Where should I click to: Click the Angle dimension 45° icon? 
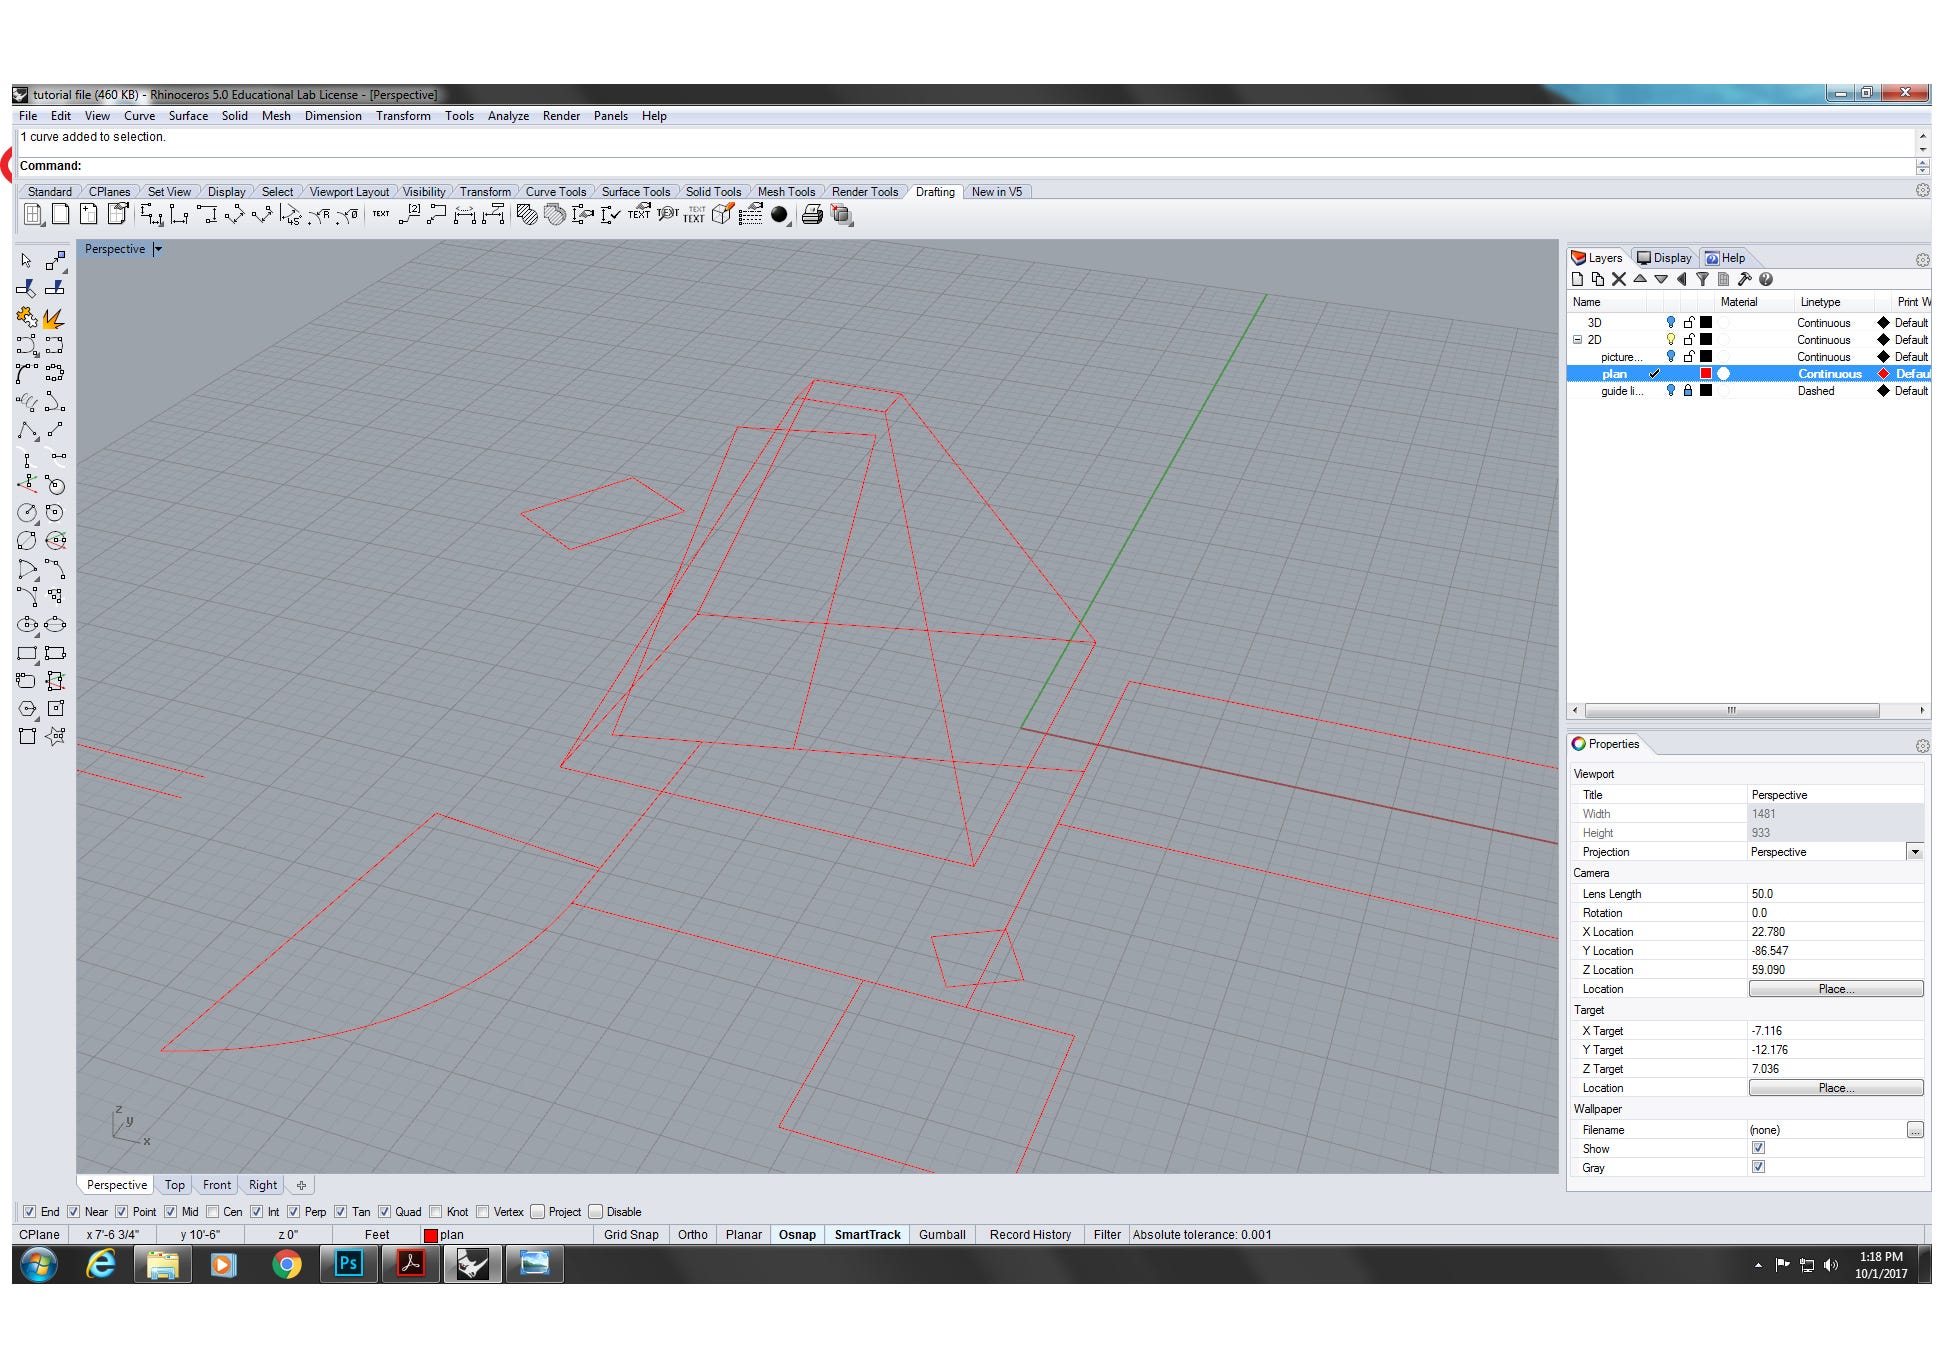[x=290, y=214]
